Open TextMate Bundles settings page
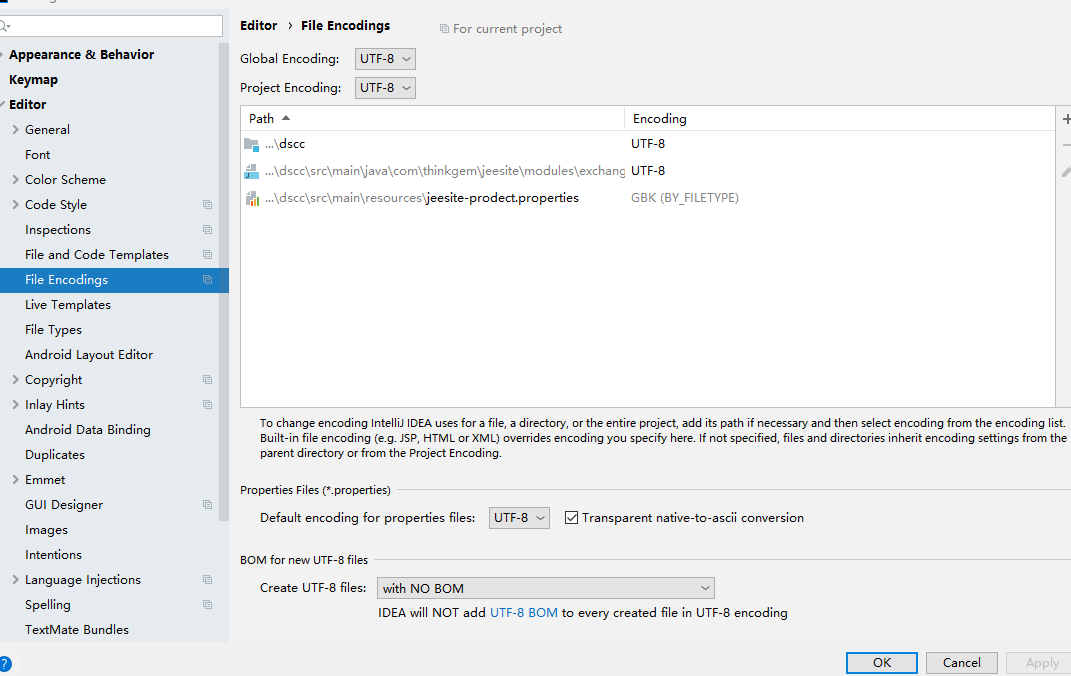The height and width of the screenshot is (676, 1071). coord(76,630)
